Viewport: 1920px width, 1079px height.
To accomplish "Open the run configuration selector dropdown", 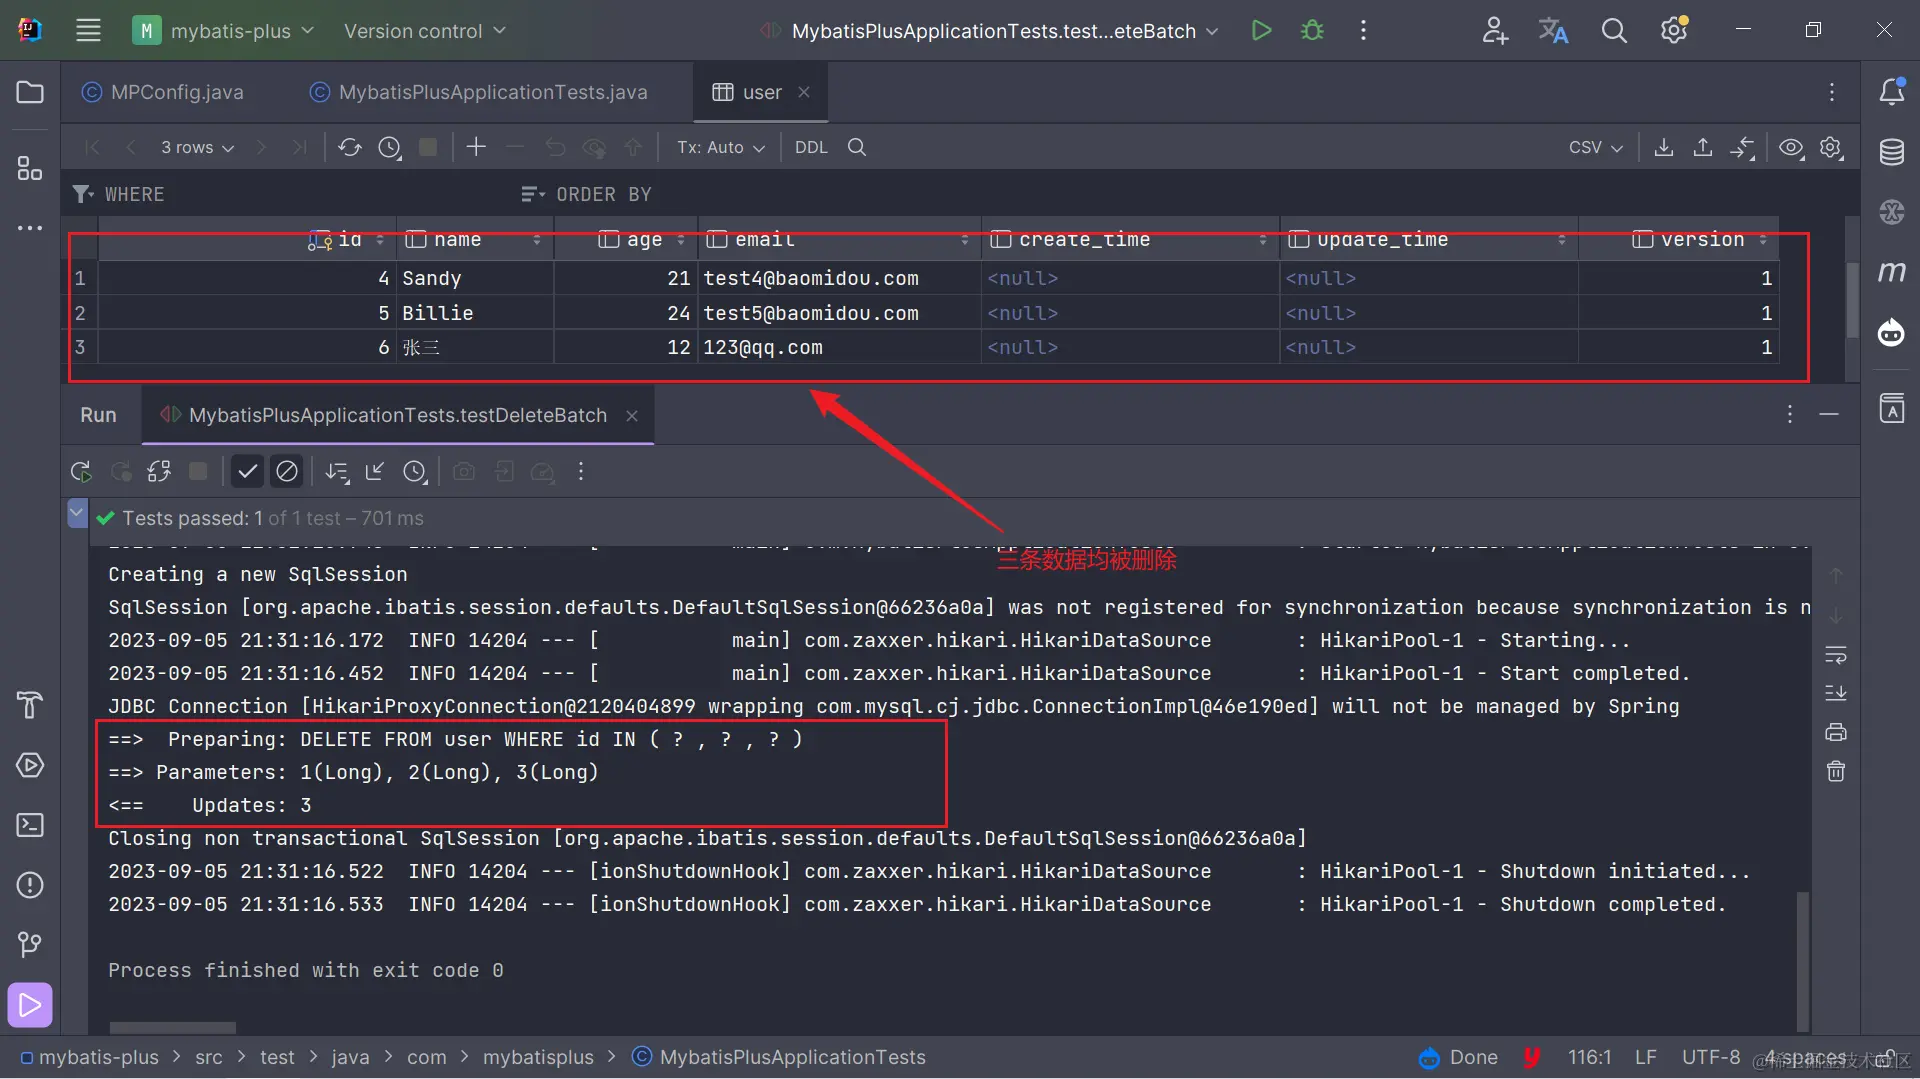I will click(x=990, y=31).
